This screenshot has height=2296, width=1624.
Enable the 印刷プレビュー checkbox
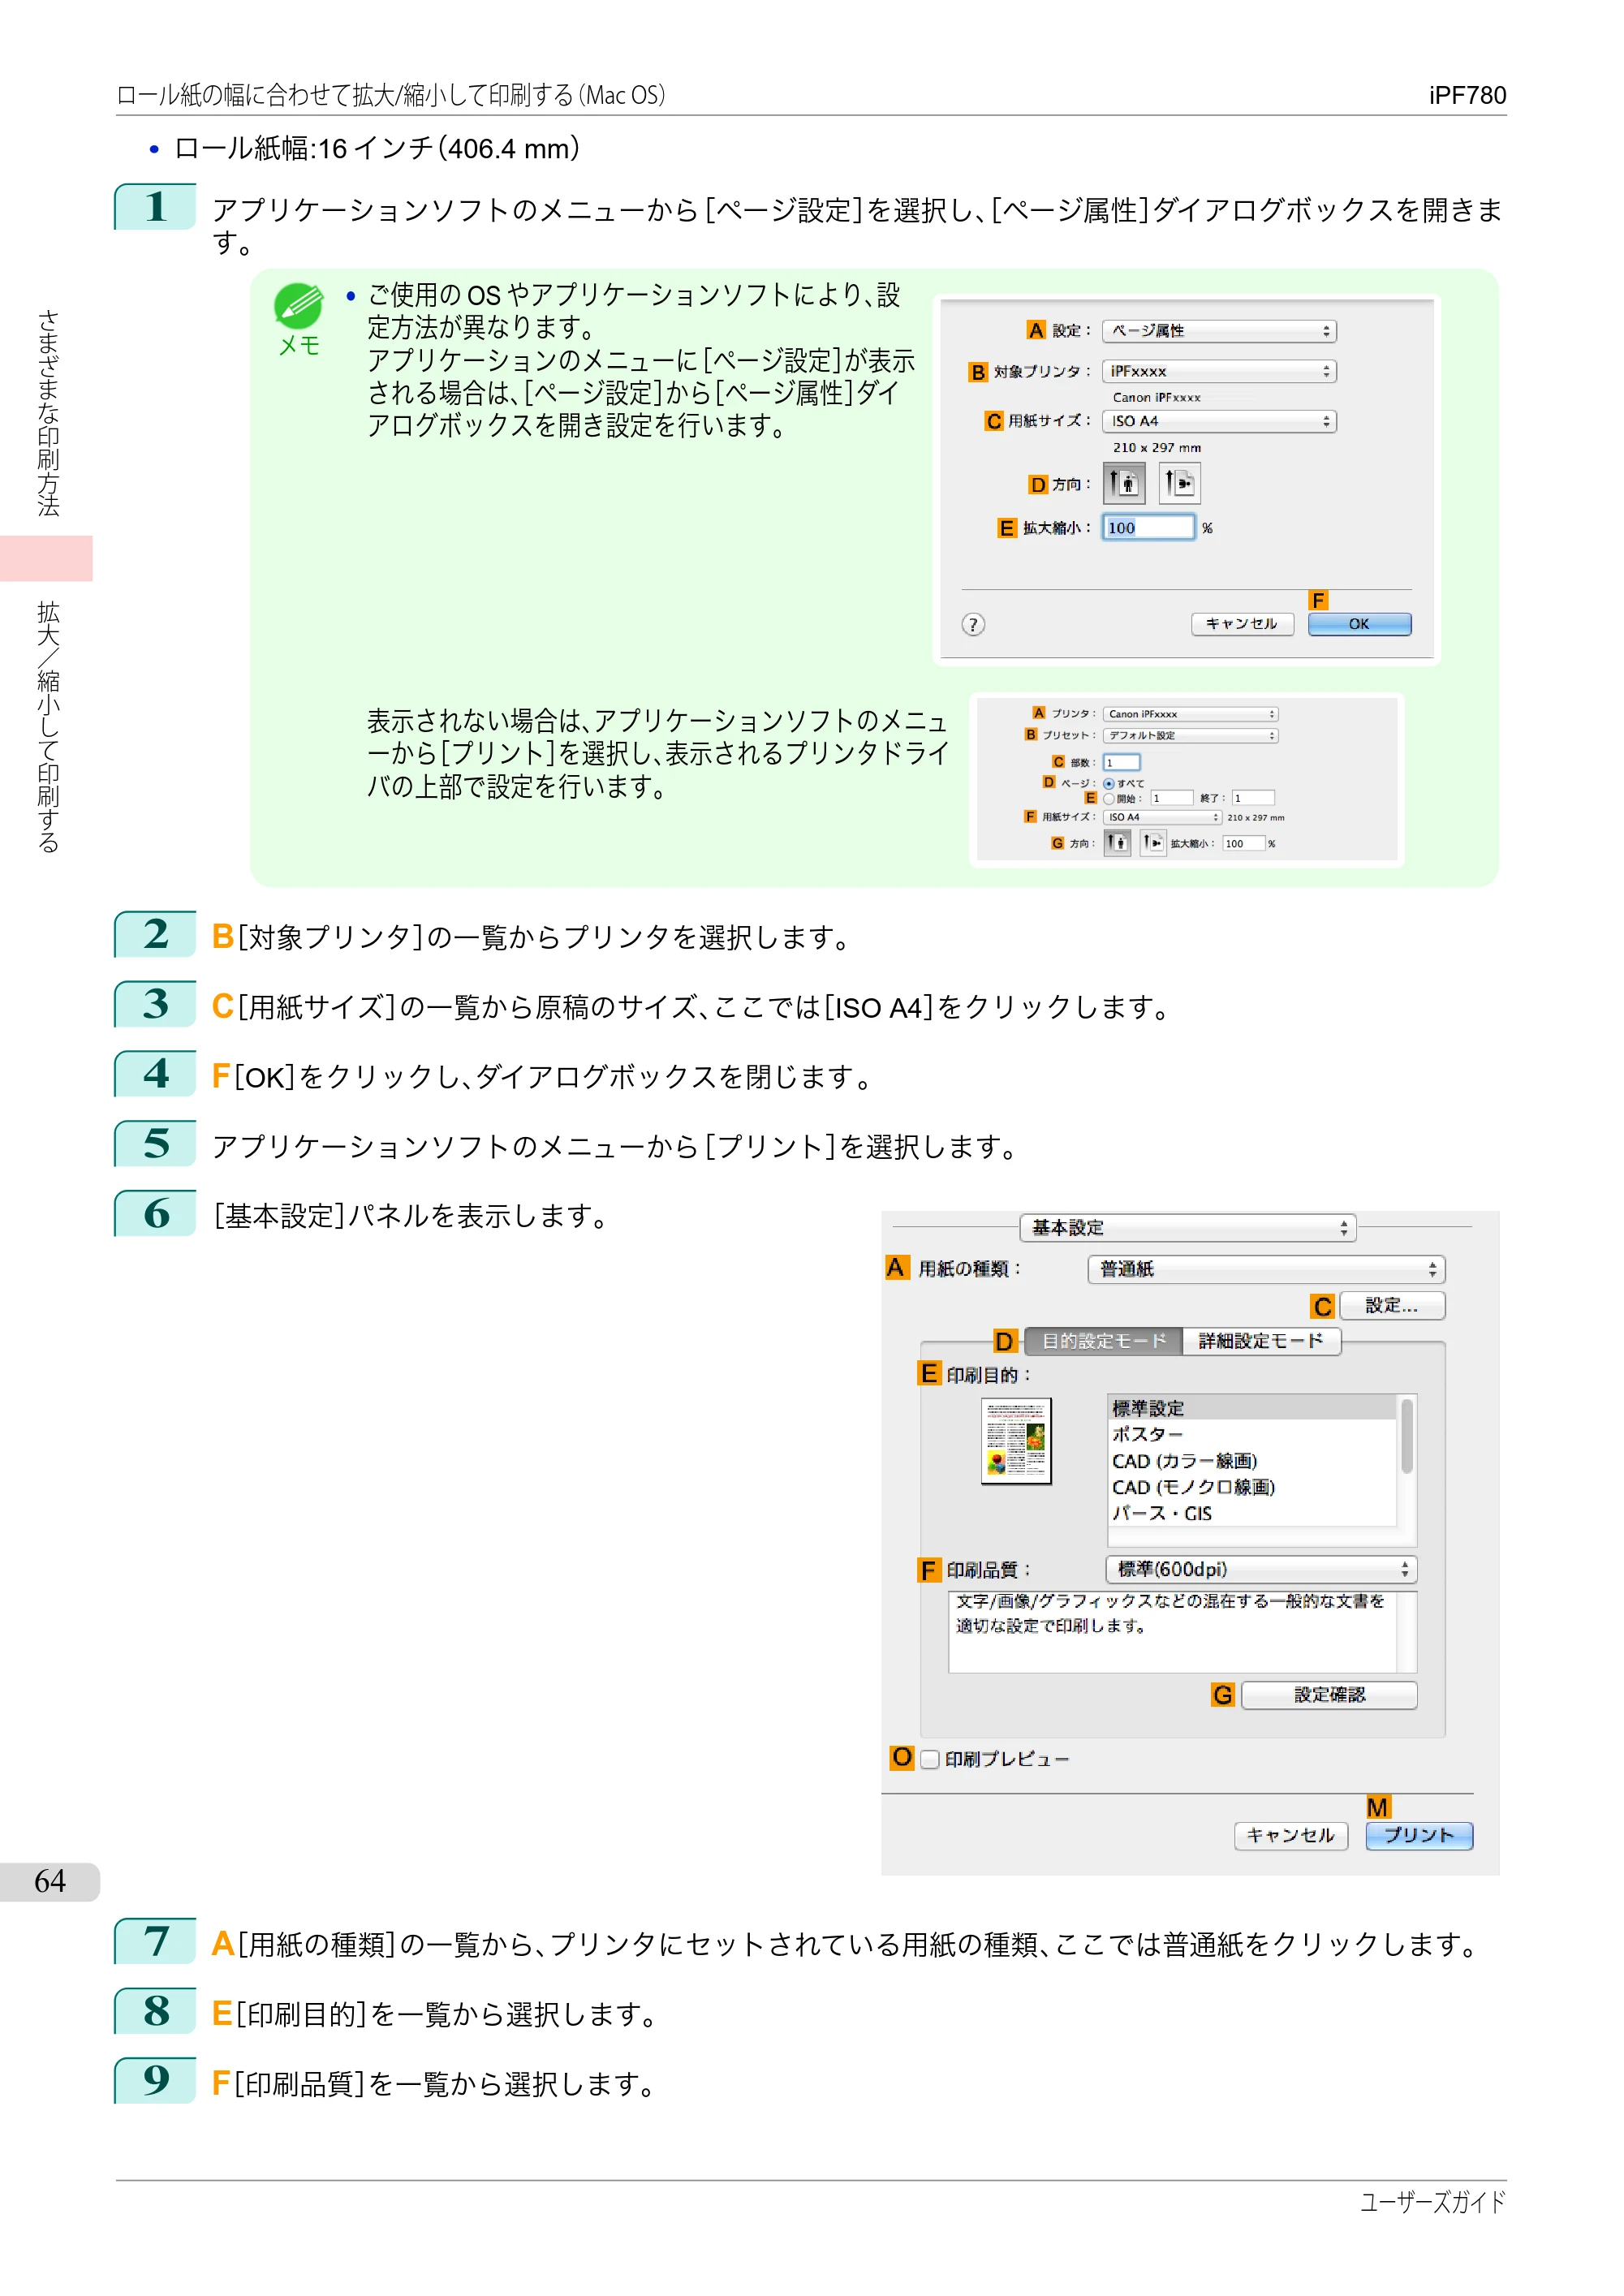[930, 1759]
